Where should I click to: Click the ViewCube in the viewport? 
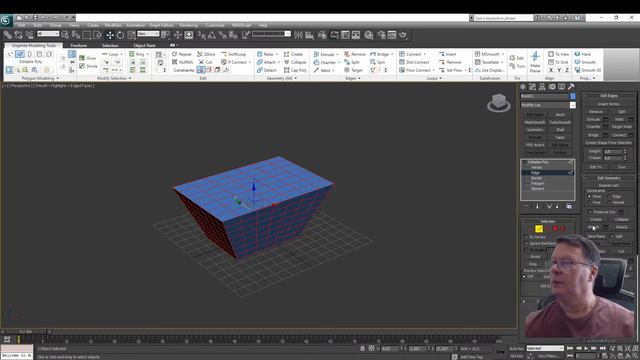click(499, 102)
